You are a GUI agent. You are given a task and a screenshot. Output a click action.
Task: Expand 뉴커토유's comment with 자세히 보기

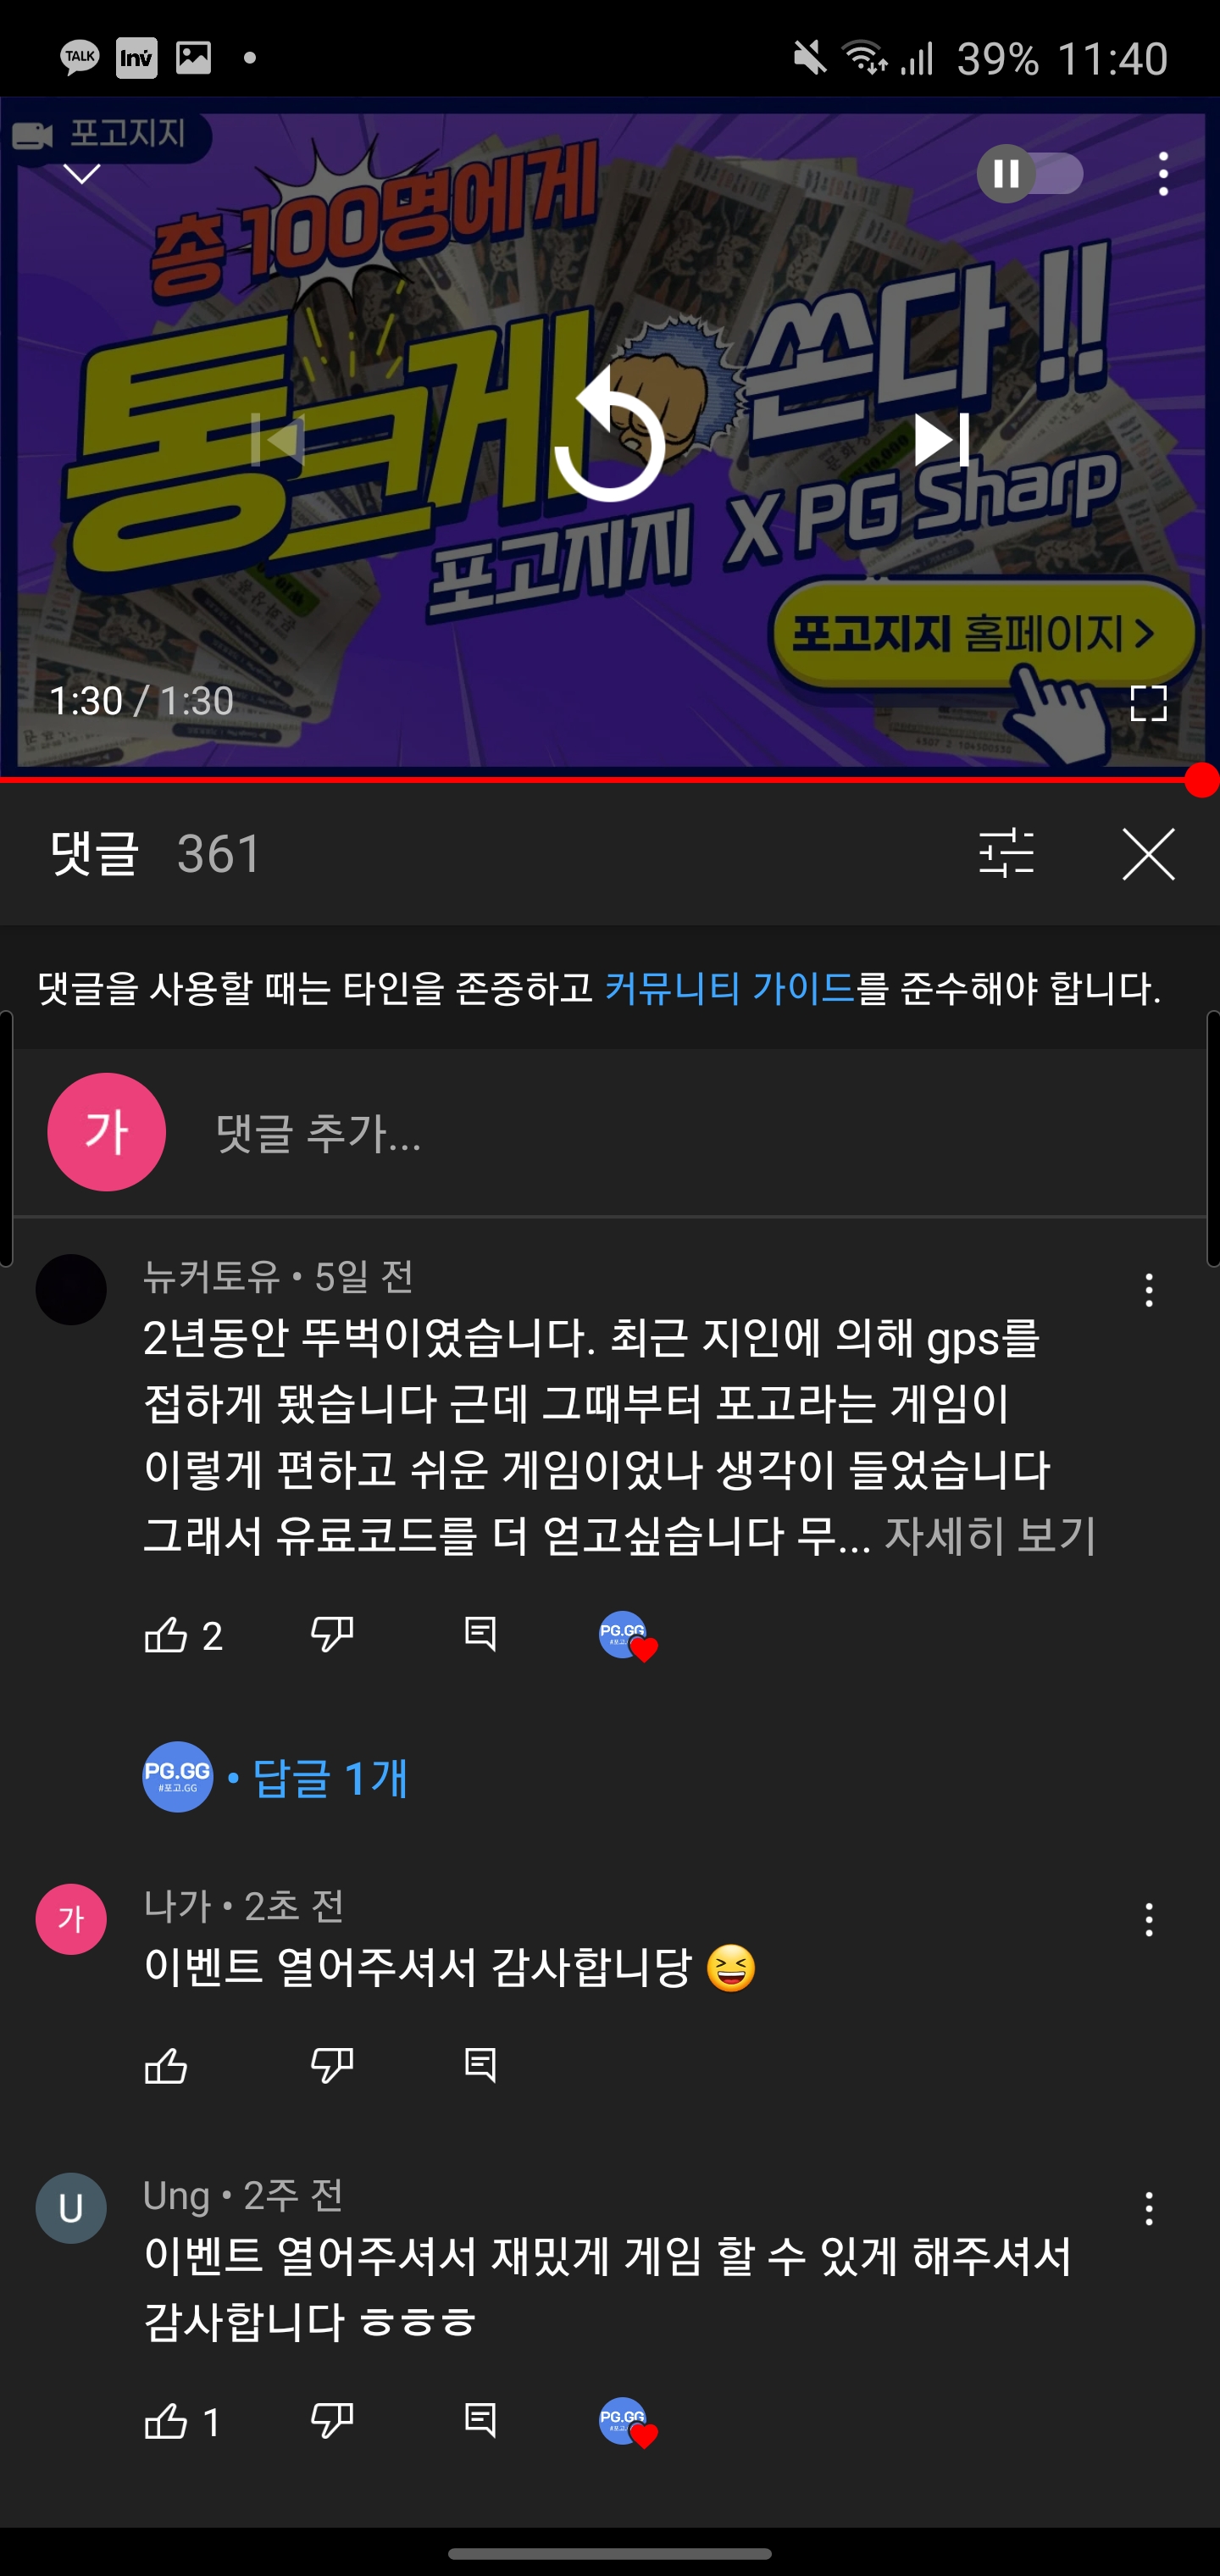(989, 1535)
